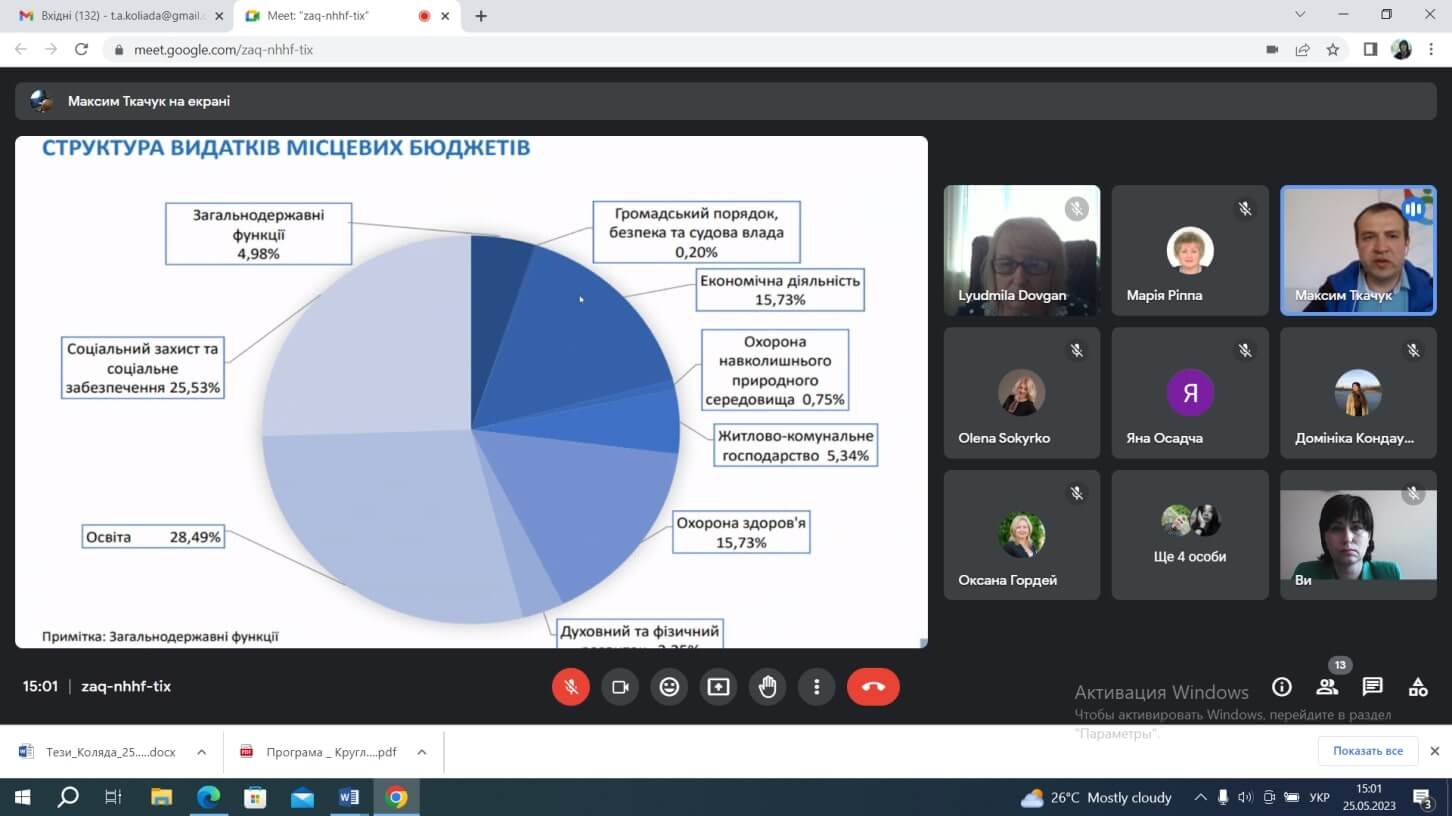Leave the call with red hangup button
Viewport: 1452px width, 816px height.
click(873, 687)
